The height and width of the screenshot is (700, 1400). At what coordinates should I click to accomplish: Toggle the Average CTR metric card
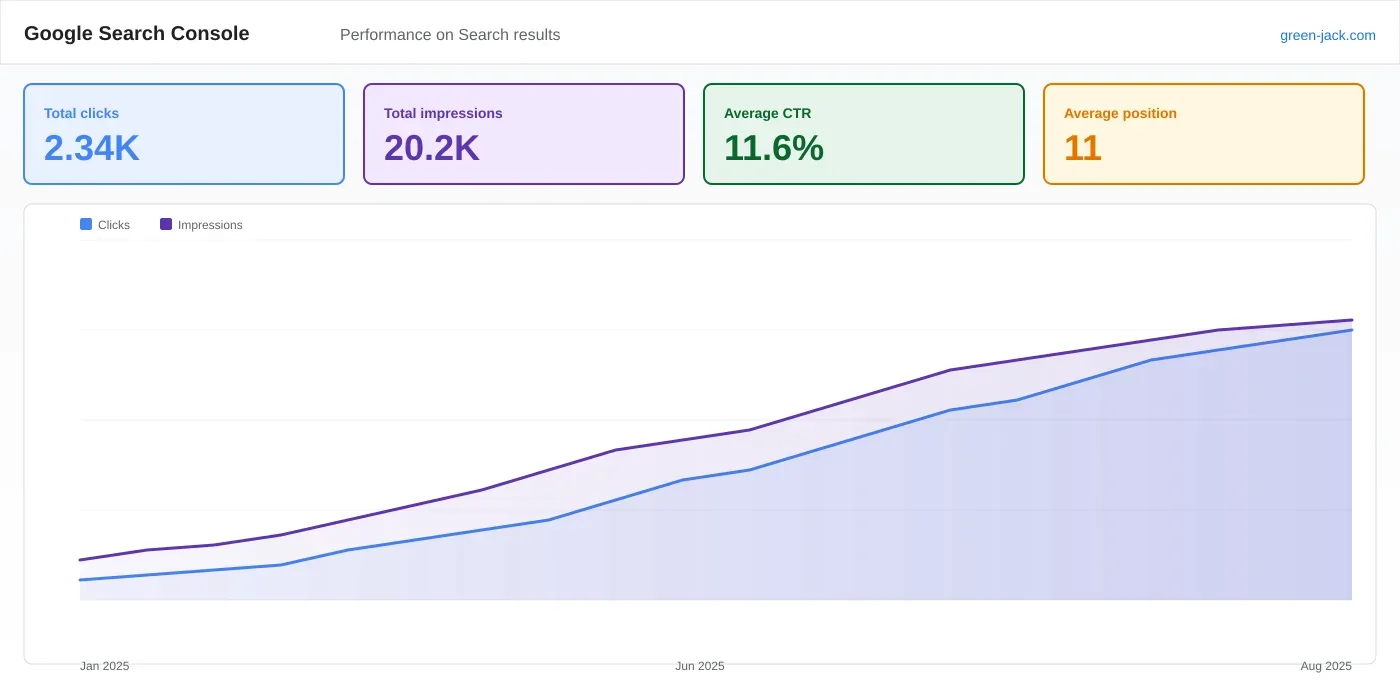[864, 134]
